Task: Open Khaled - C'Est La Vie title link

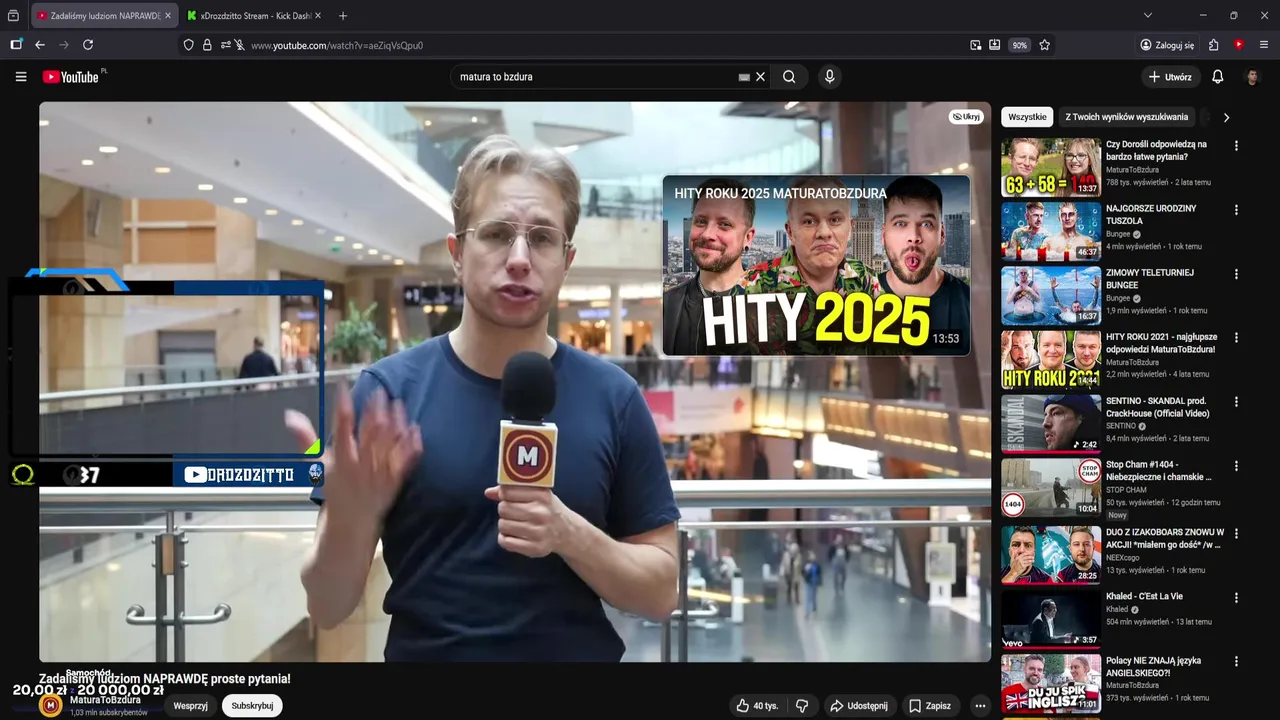Action: point(1144,596)
